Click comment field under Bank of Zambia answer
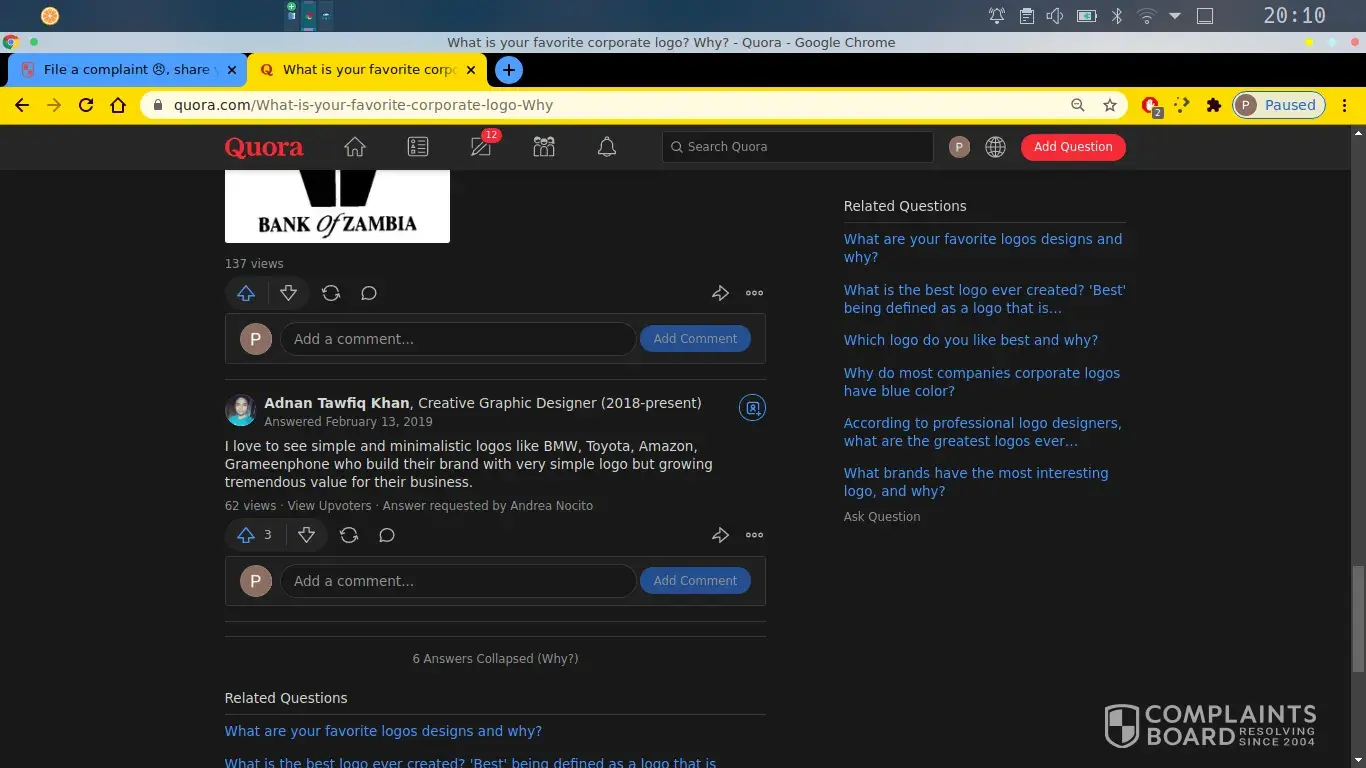The width and height of the screenshot is (1366, 768). click(x=458, y=339)
